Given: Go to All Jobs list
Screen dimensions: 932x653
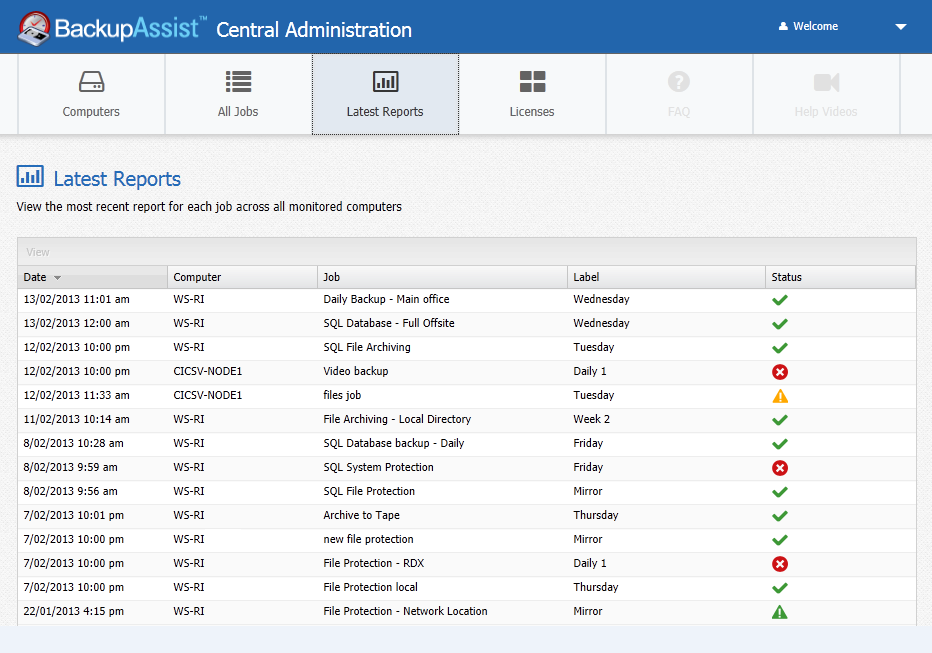Looking at the screenshot, I should [x=238, y=94].
